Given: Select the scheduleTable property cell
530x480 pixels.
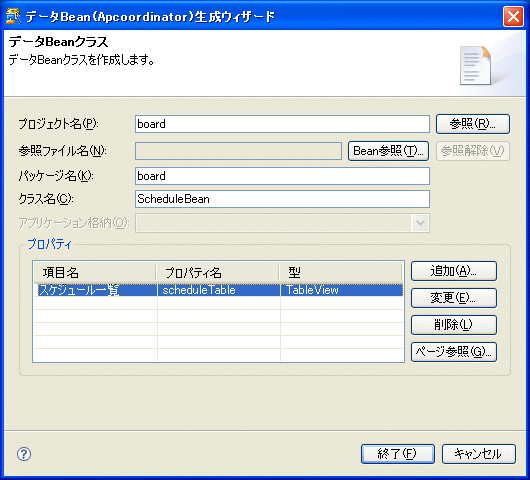Looking at the screenshot, I should coord(219,290).
